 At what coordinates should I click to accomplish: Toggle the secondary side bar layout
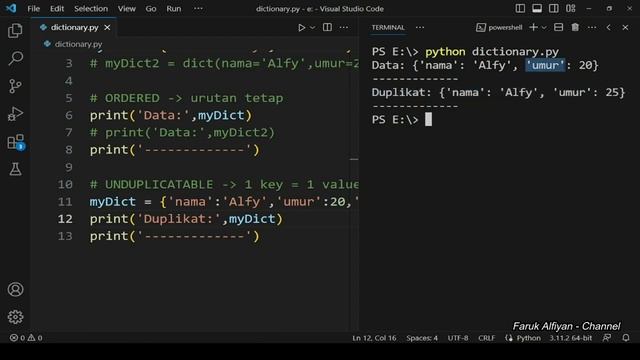(x=553, y=9)
